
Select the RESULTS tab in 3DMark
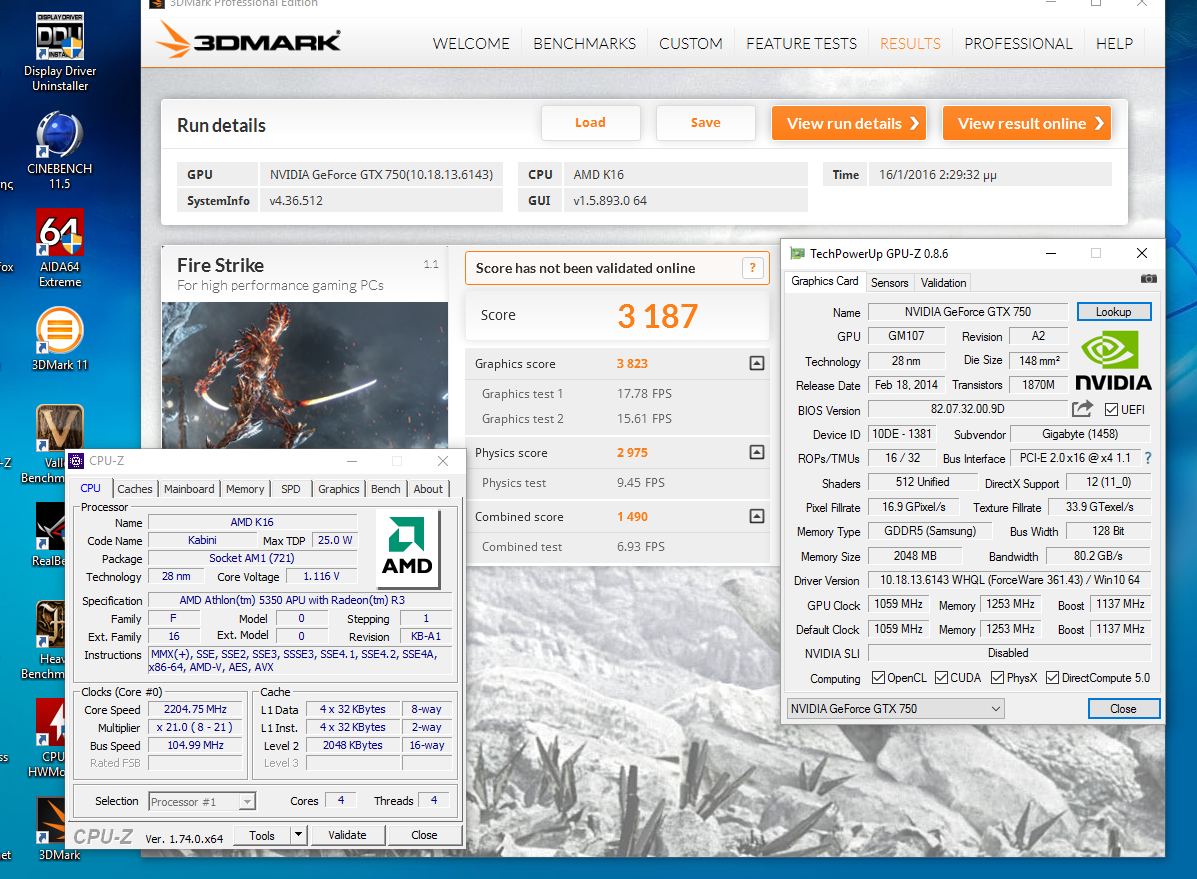coord(910,44)
